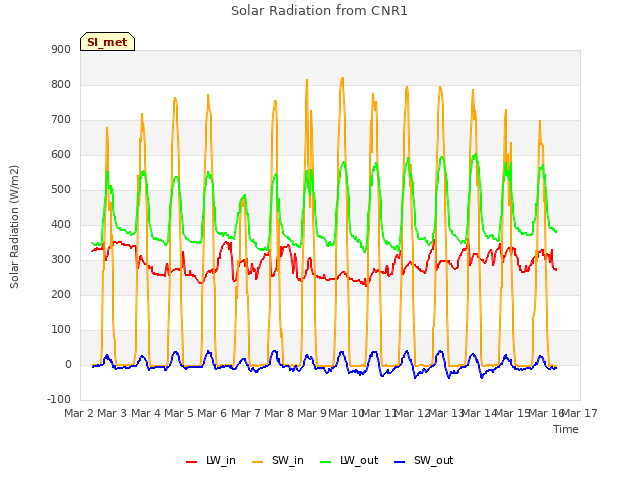Click the Y-axis title Solar Radiation (W/m2)
This screenshot has height=480, width=640.
point(14,227)
